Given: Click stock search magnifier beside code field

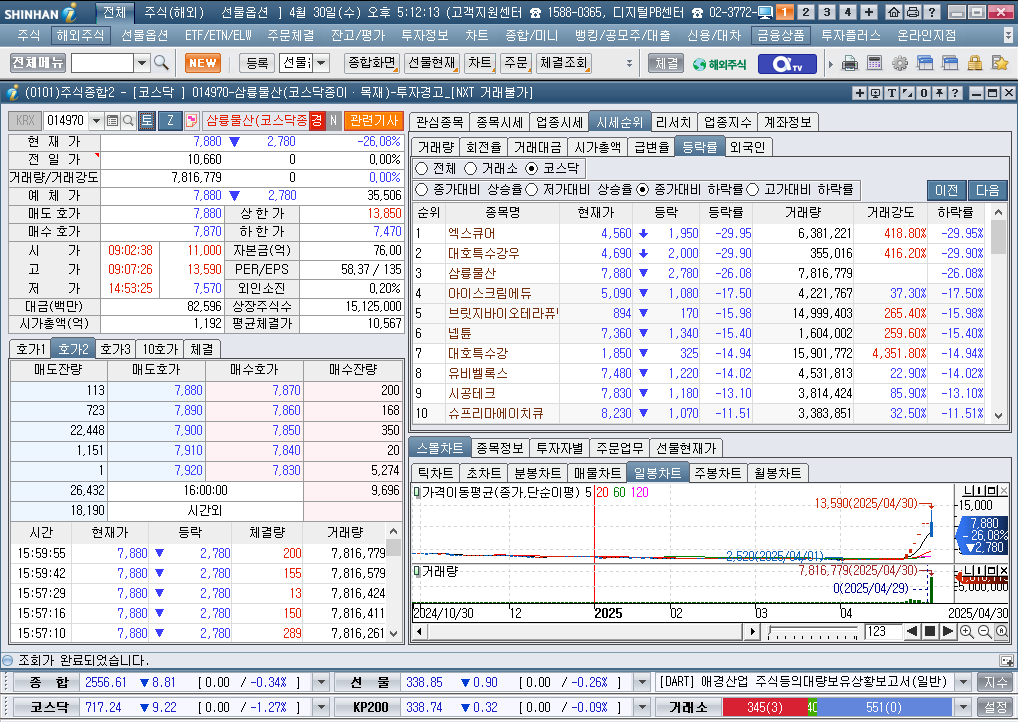Looking at the screenshot, I should click(128, 120).
